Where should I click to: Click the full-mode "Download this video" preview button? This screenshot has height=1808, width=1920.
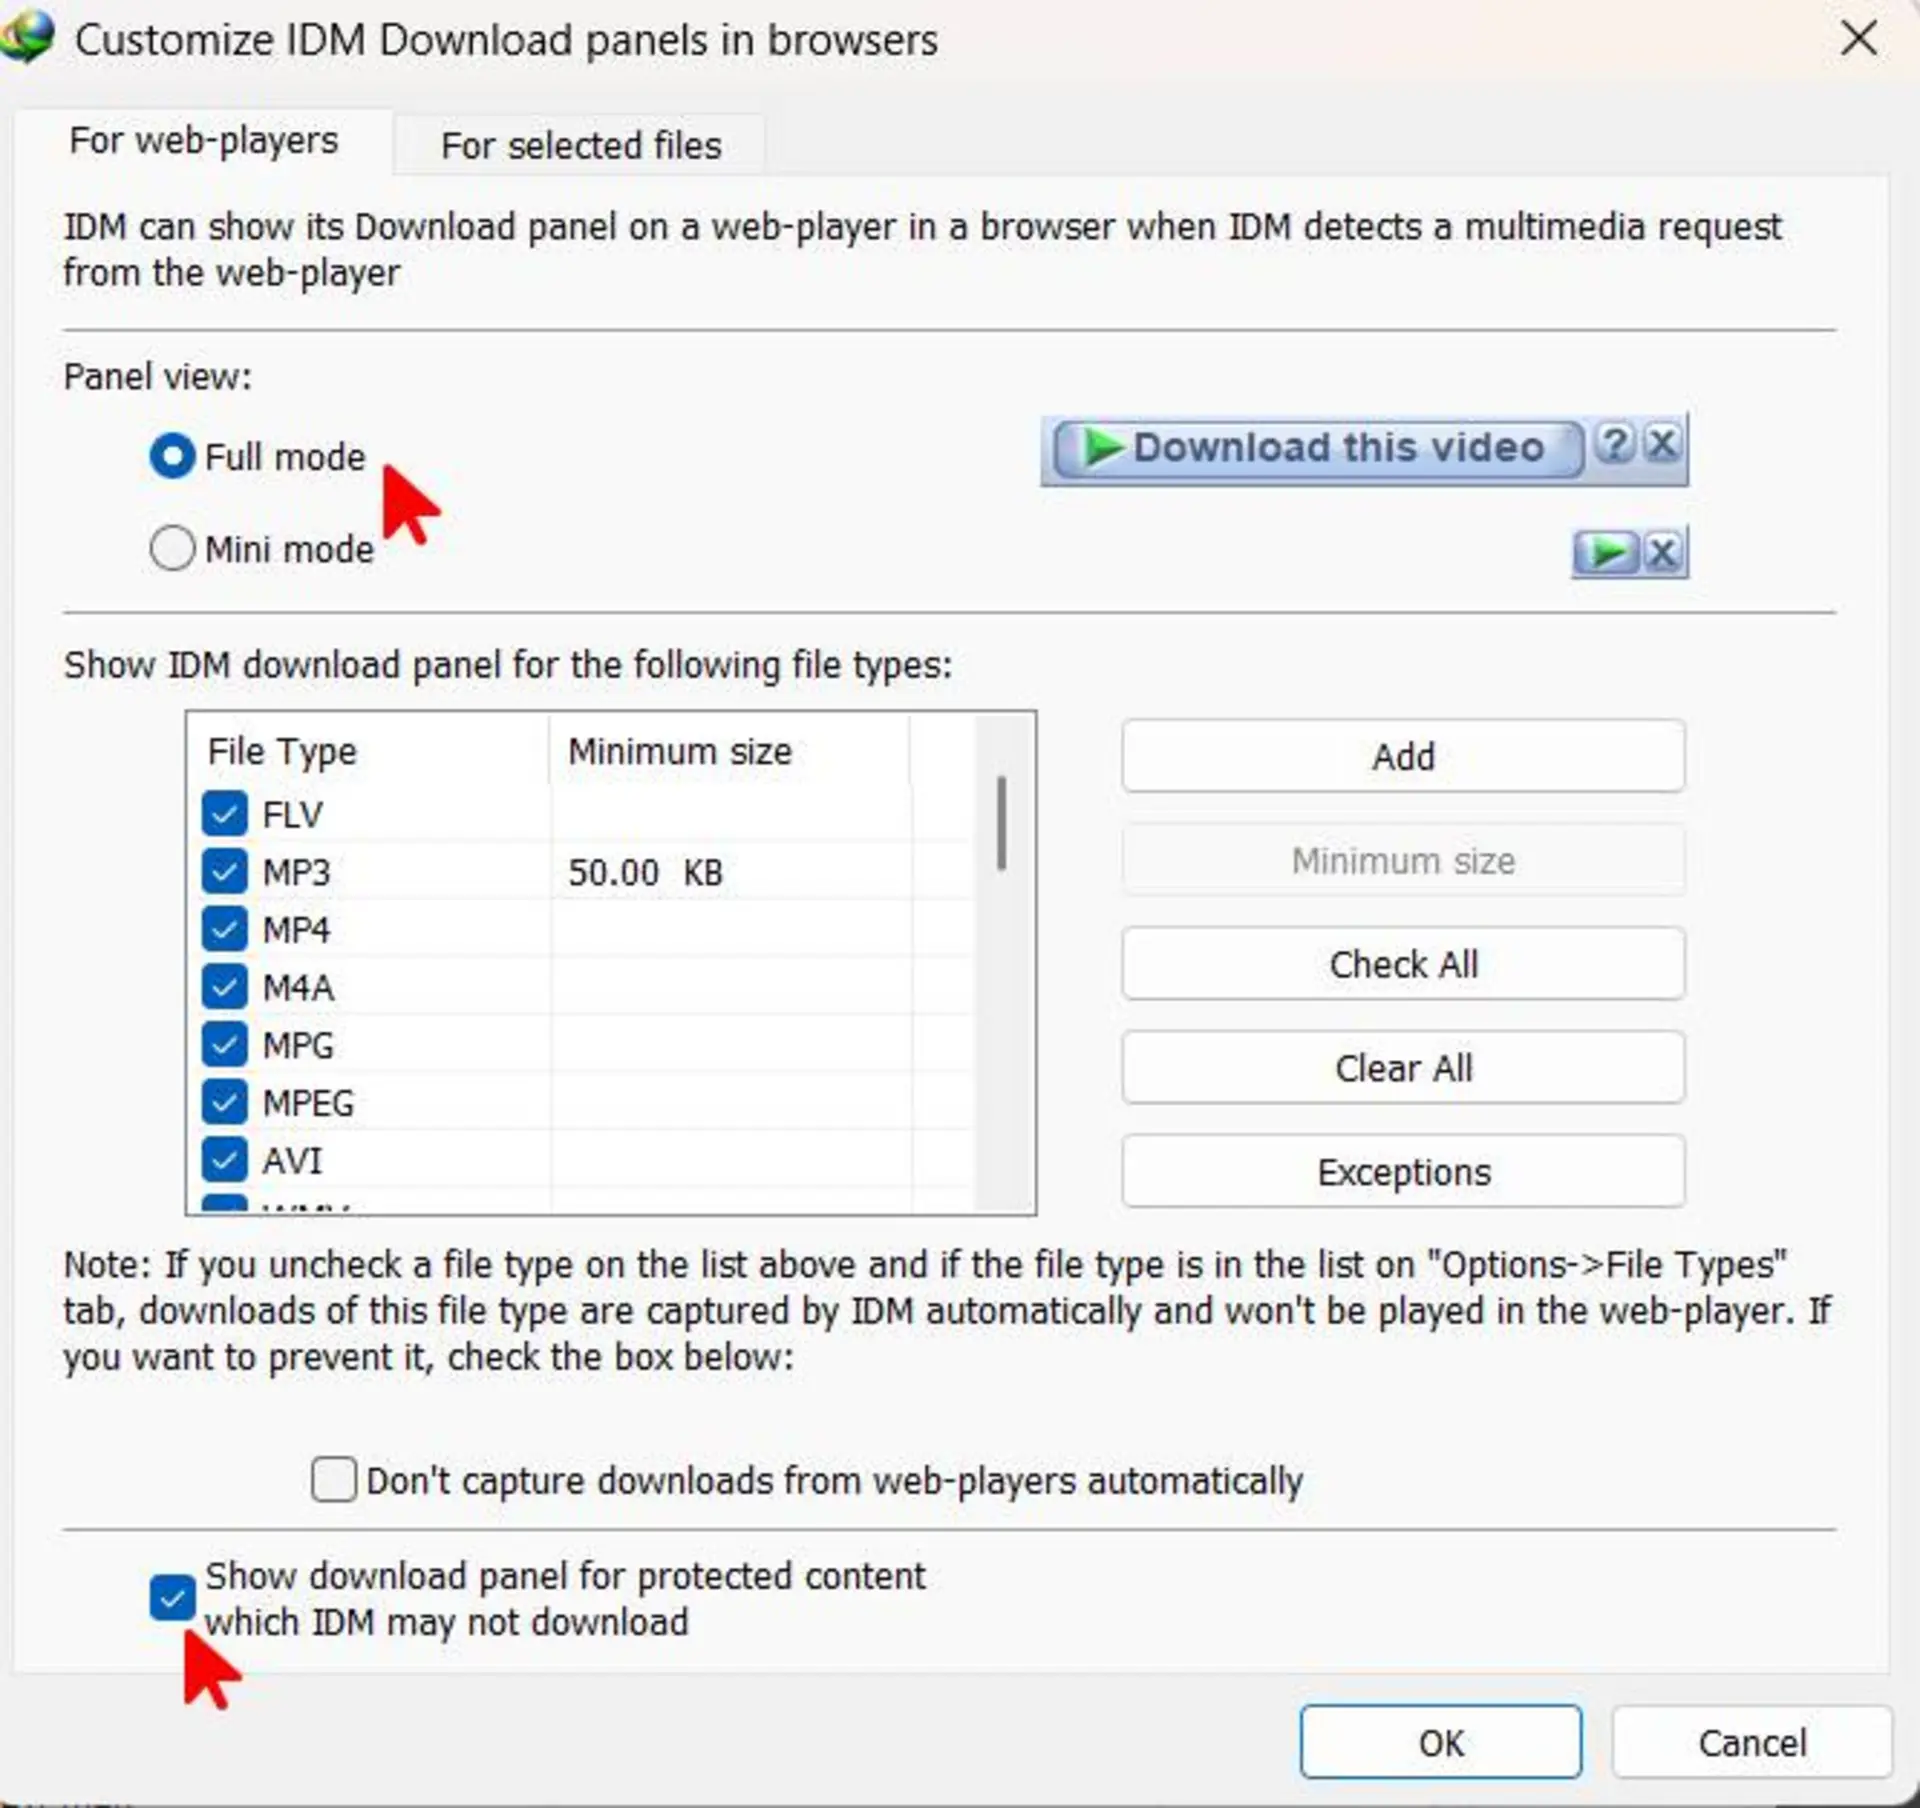[x=1318, y=449]
